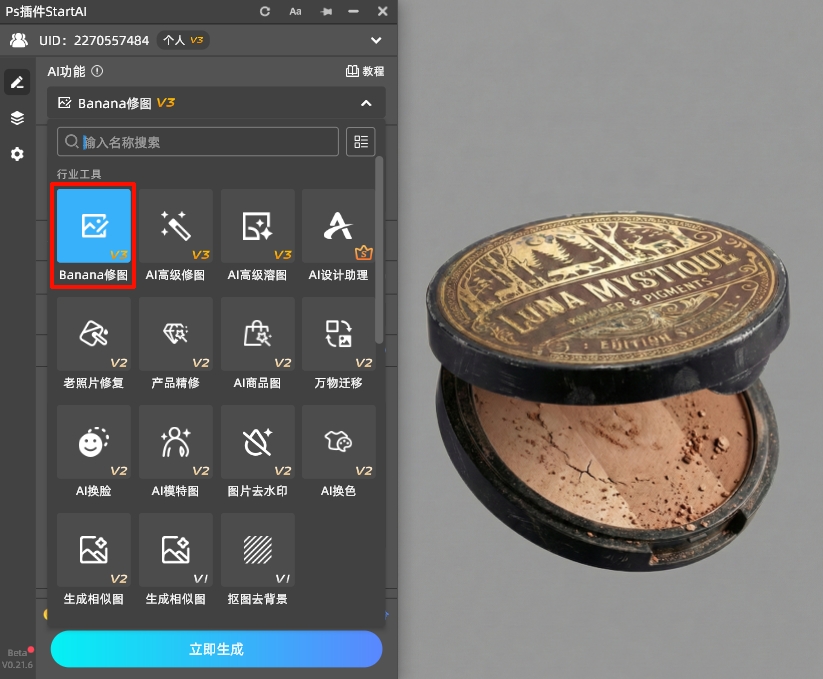Click the 立即生成 button
The height and width of the screenshot is (679, 823).
216,649
